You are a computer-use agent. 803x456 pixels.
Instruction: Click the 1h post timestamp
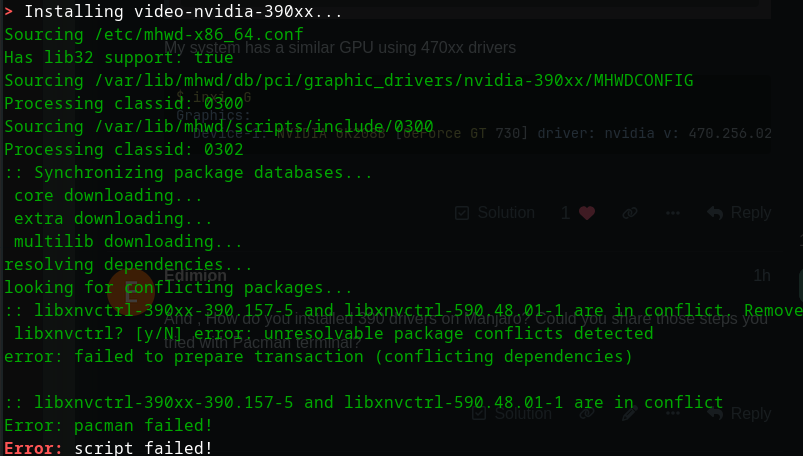(762, 276)
